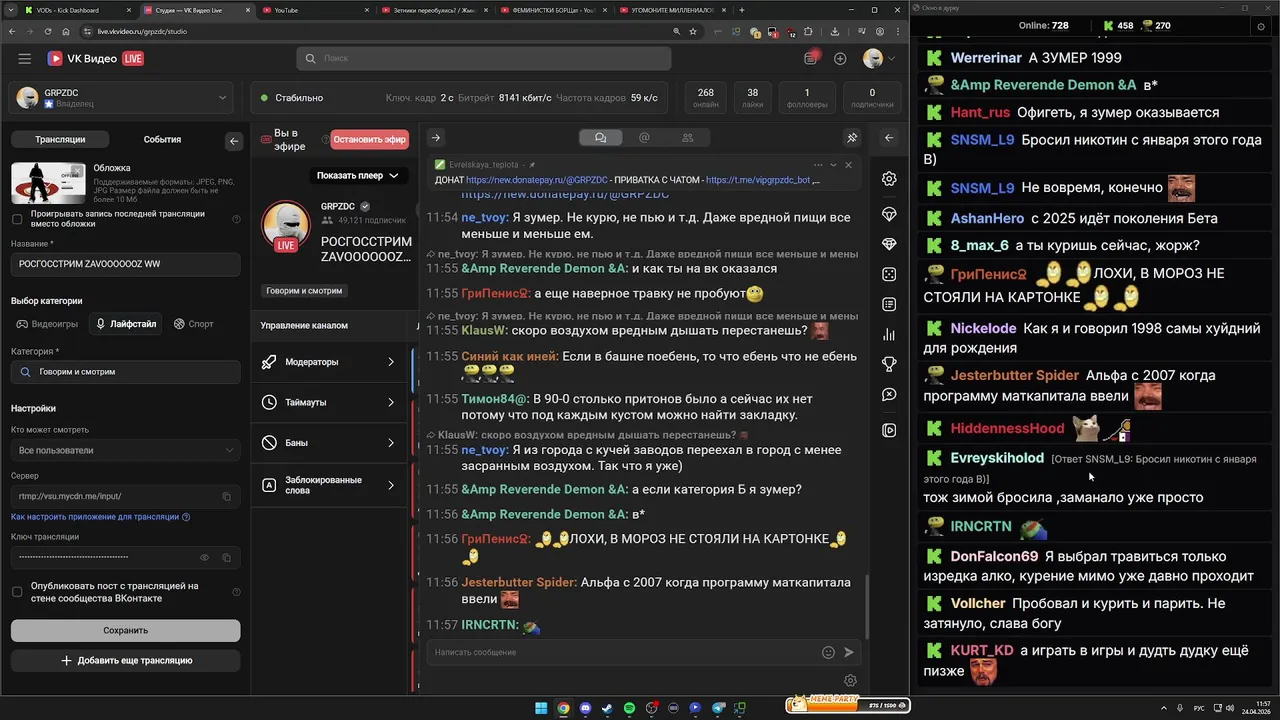The image size is (1280, 720).
Task: Click the Остановить эфир button
Action: (x=369, y=140)
